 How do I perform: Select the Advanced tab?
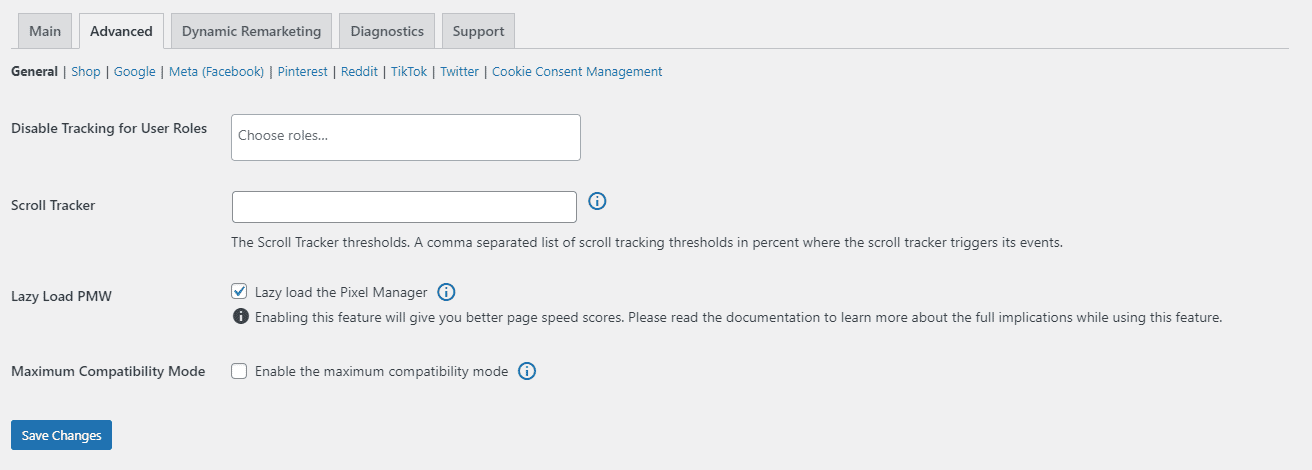121,31
